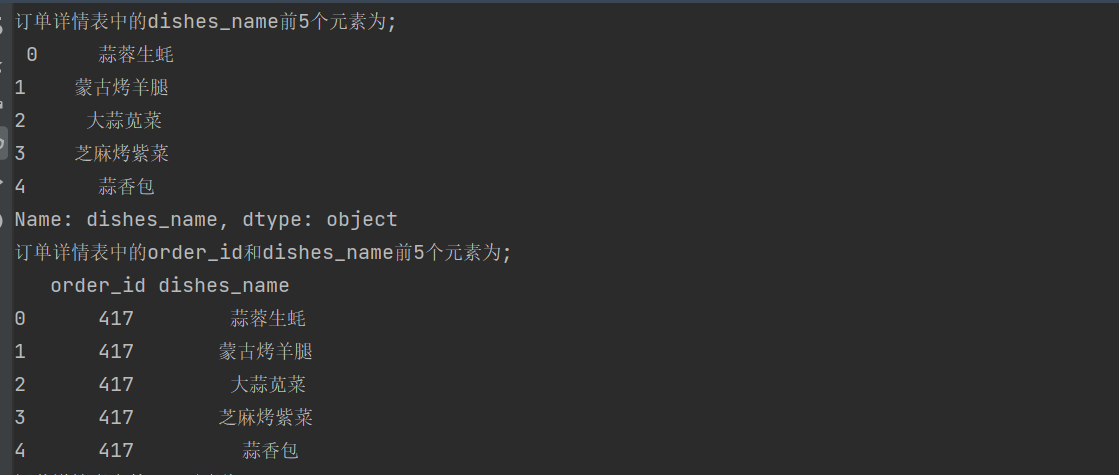Click the first dishes_name header output line
1119x475 pixels.
(205, 22)
